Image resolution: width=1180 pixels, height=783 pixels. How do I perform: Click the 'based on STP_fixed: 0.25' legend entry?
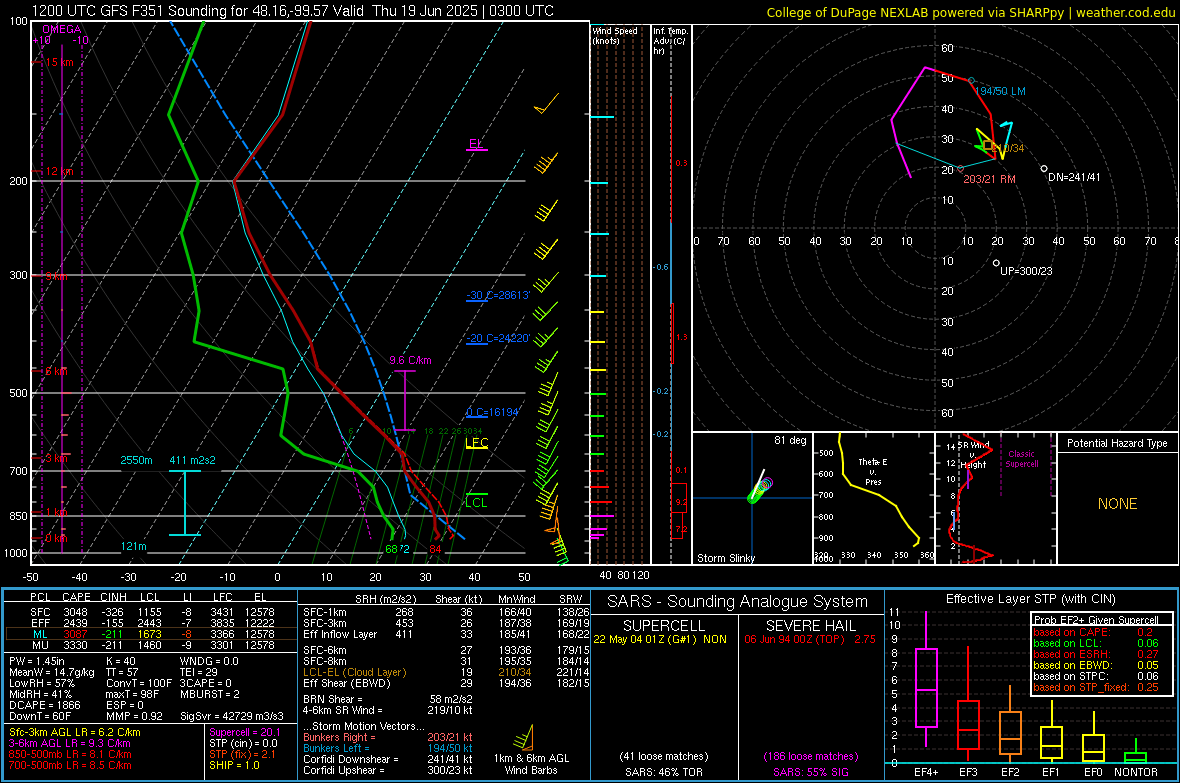tap(1096, 687)
